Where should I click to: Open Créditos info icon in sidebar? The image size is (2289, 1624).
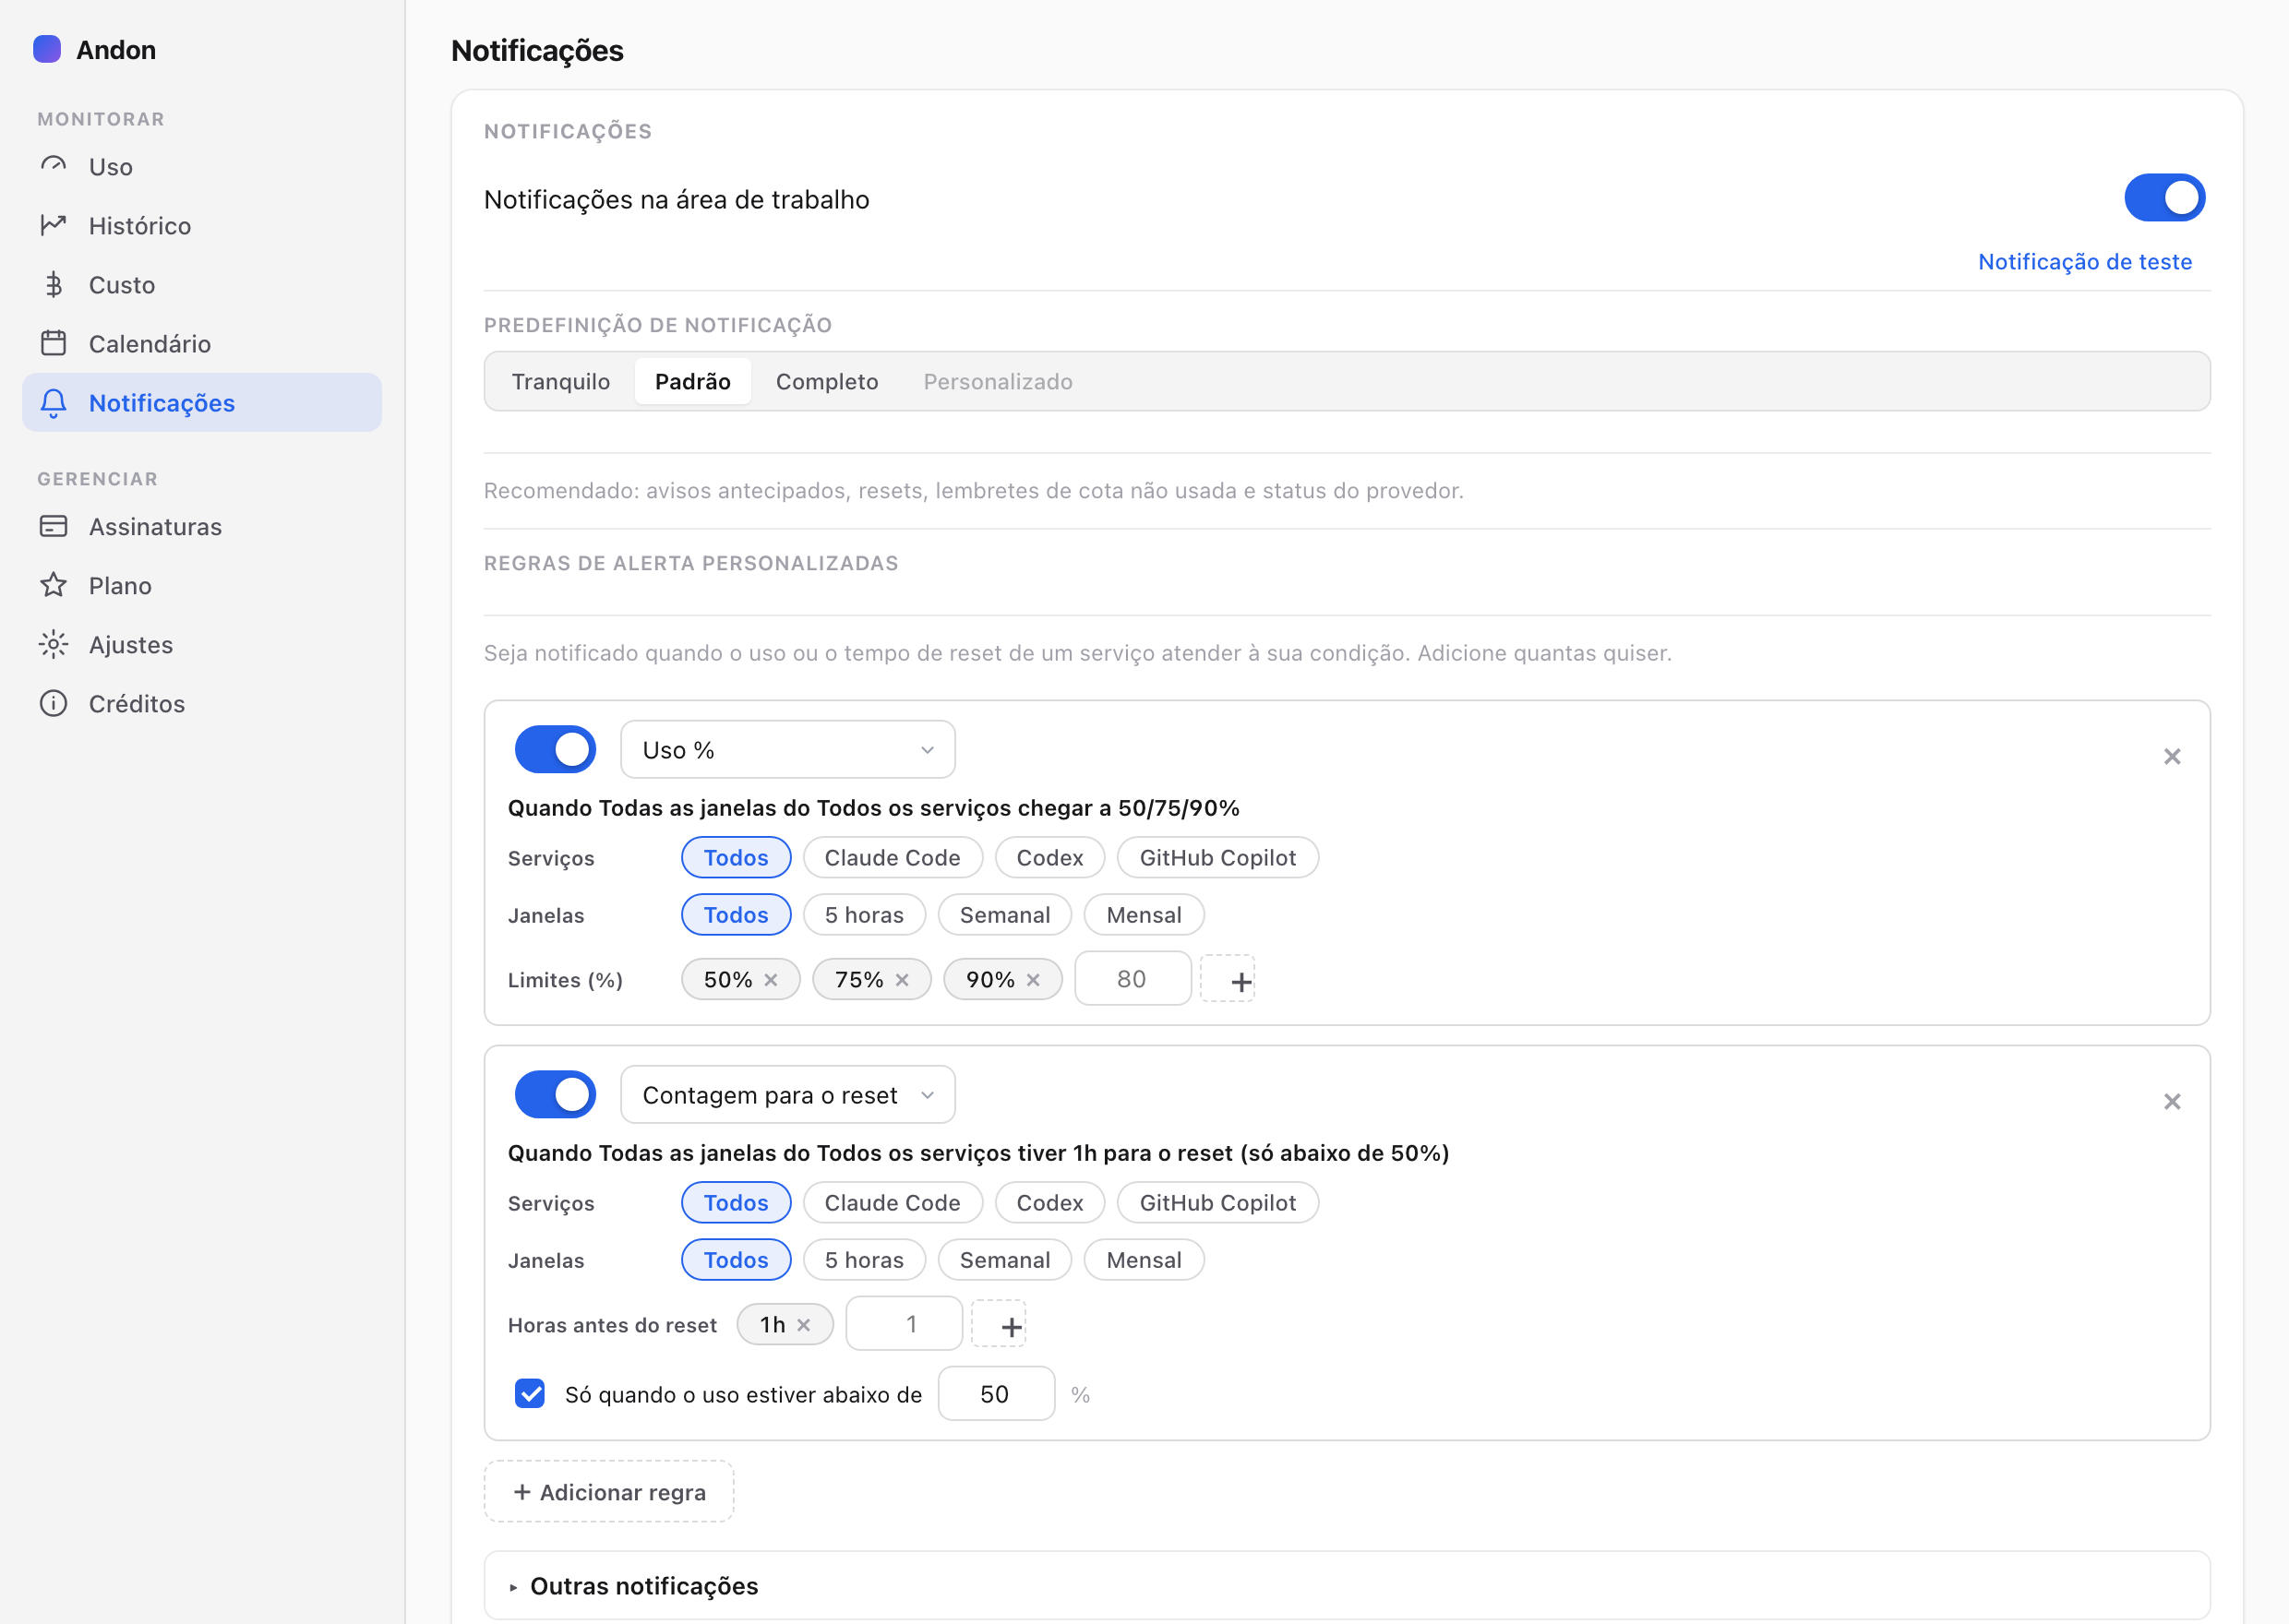pos(54,703)
